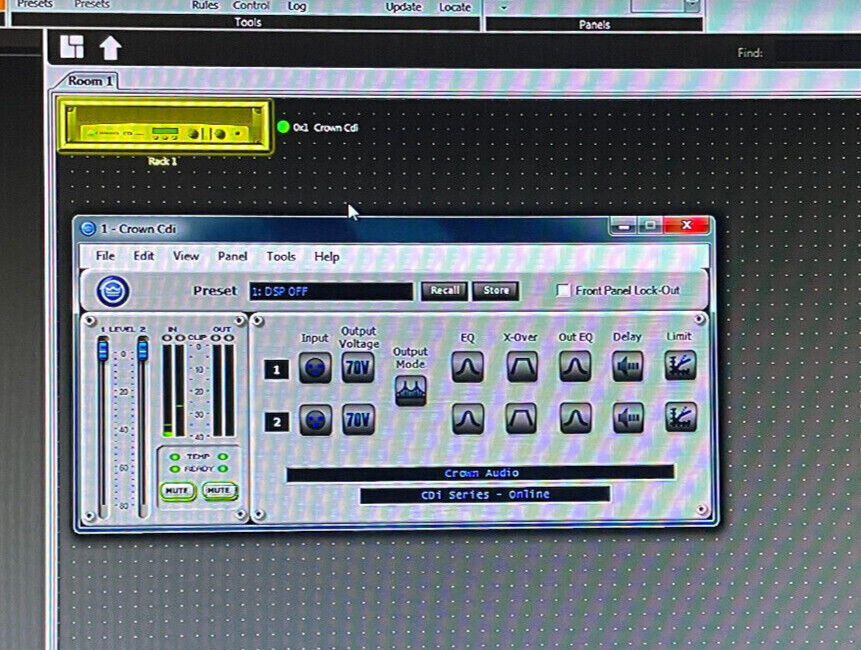Minimize the Crown Cdi window

[x=624, y=226]
